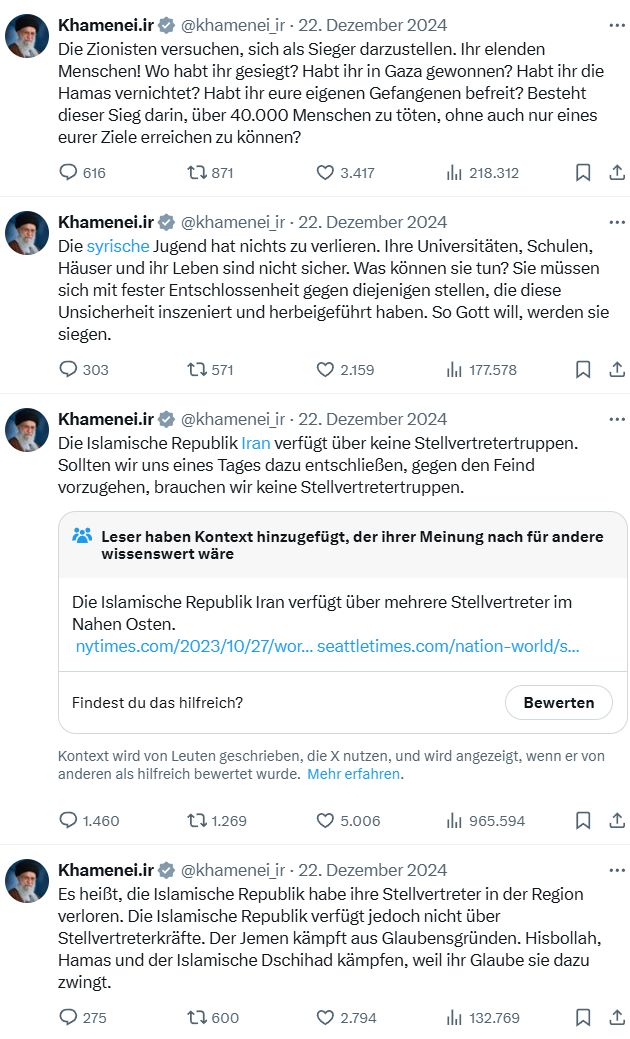
Task: Open the seattletimes.com source link
Action: 449,646
